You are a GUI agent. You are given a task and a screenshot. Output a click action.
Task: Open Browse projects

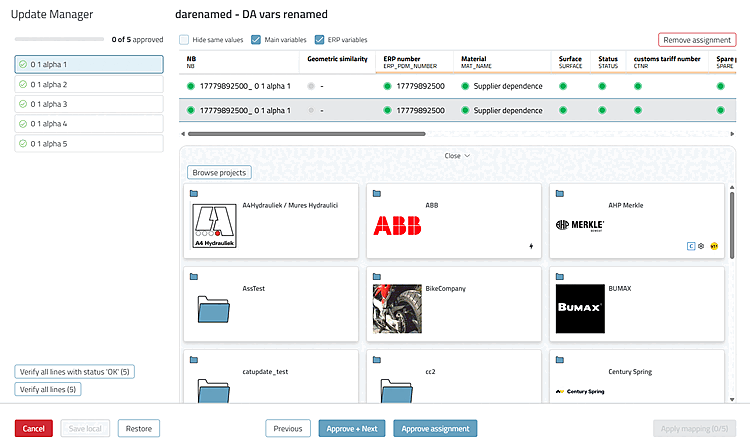tap(219, 173)
